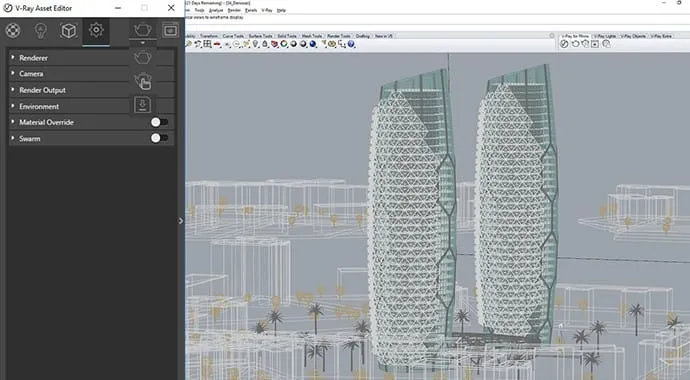Switch to the Solid Tools toolbar tab
This screenshot has width=690, height=380.
click(x=287, y=36)
